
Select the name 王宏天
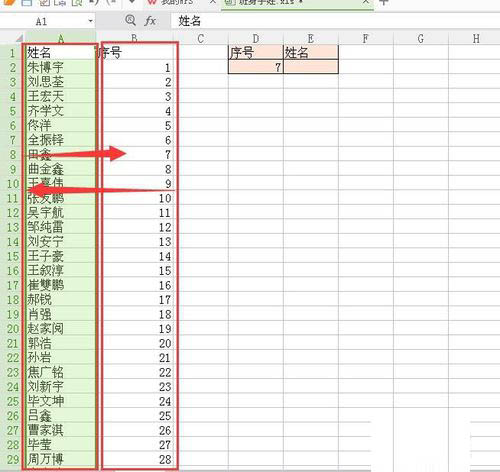tap(45, 96)
